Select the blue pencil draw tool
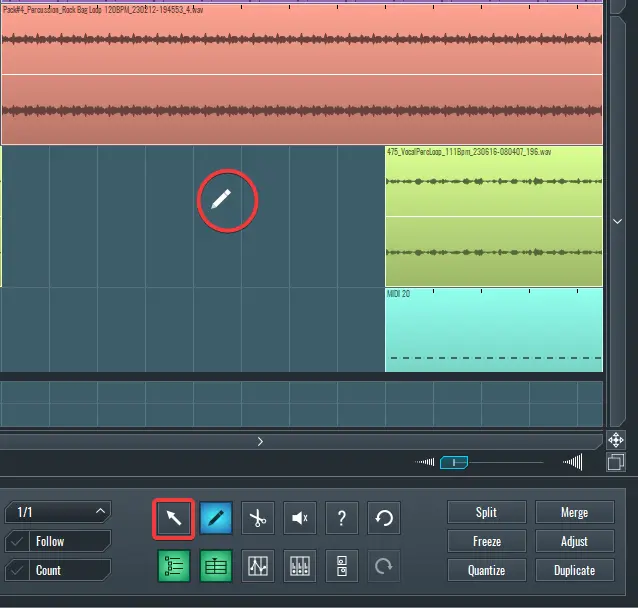This screenshot has height=608, width=638. [216, 518]
